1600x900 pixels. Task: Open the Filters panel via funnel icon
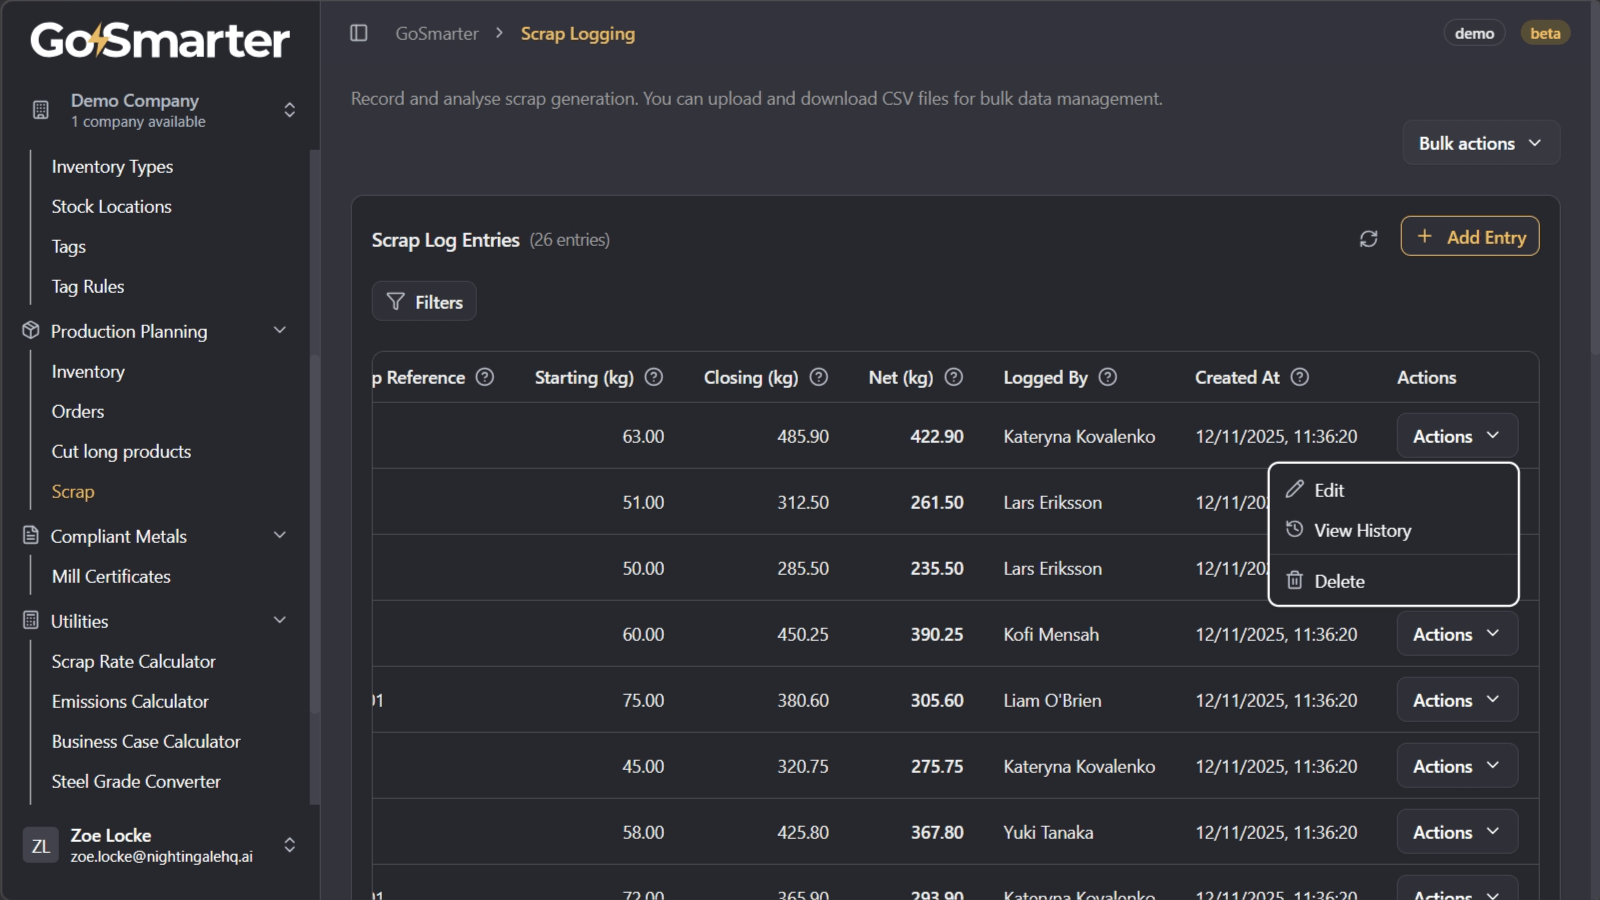coord(397,301)
